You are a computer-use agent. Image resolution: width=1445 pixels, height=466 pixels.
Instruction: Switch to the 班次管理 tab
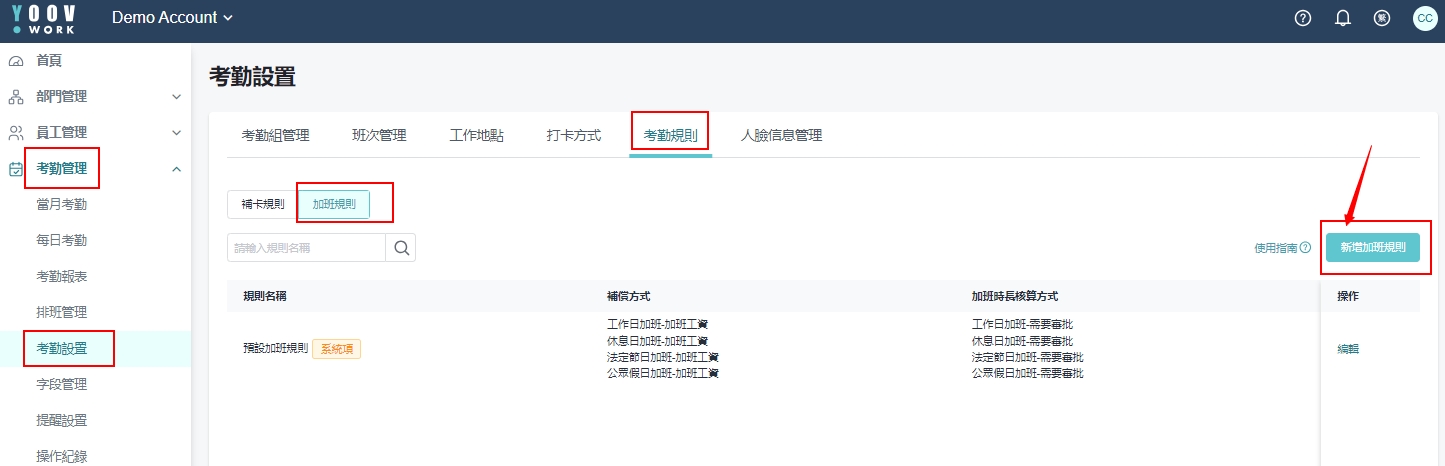point(379,135)
